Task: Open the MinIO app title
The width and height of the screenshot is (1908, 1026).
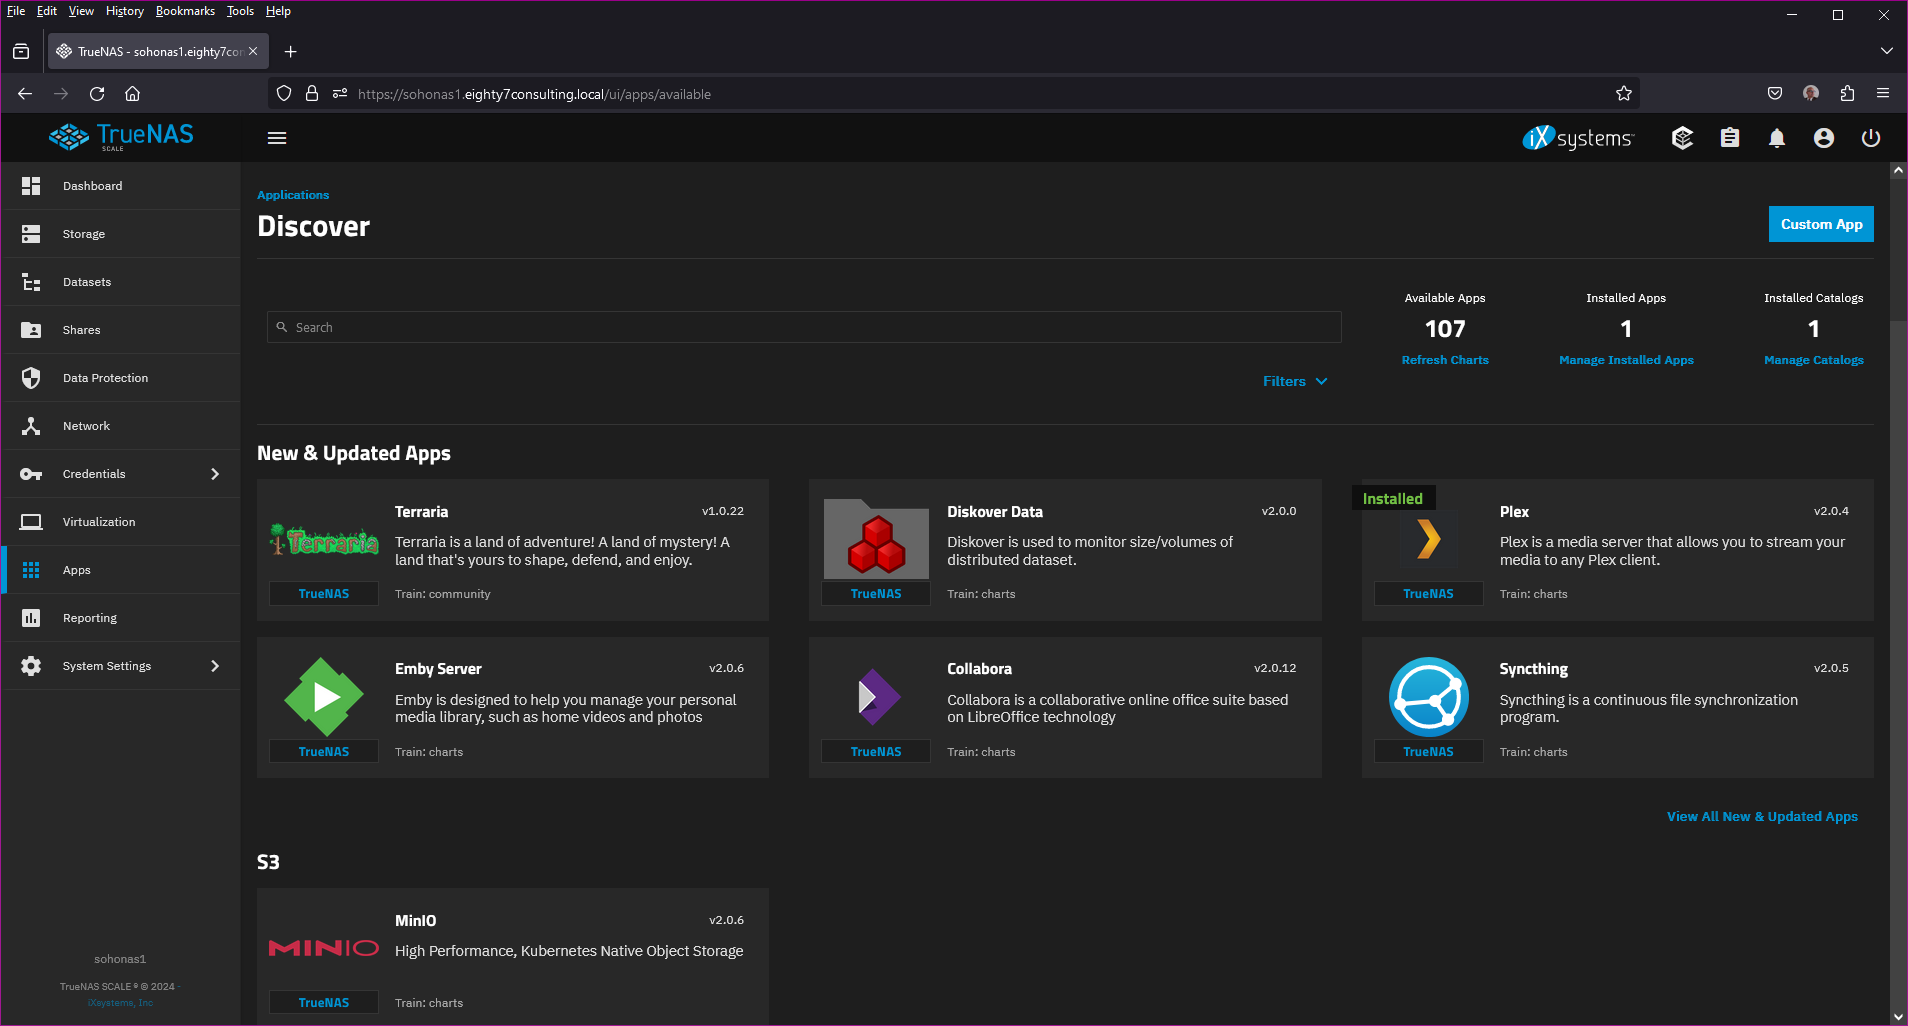Action: (x=415, y=921)
